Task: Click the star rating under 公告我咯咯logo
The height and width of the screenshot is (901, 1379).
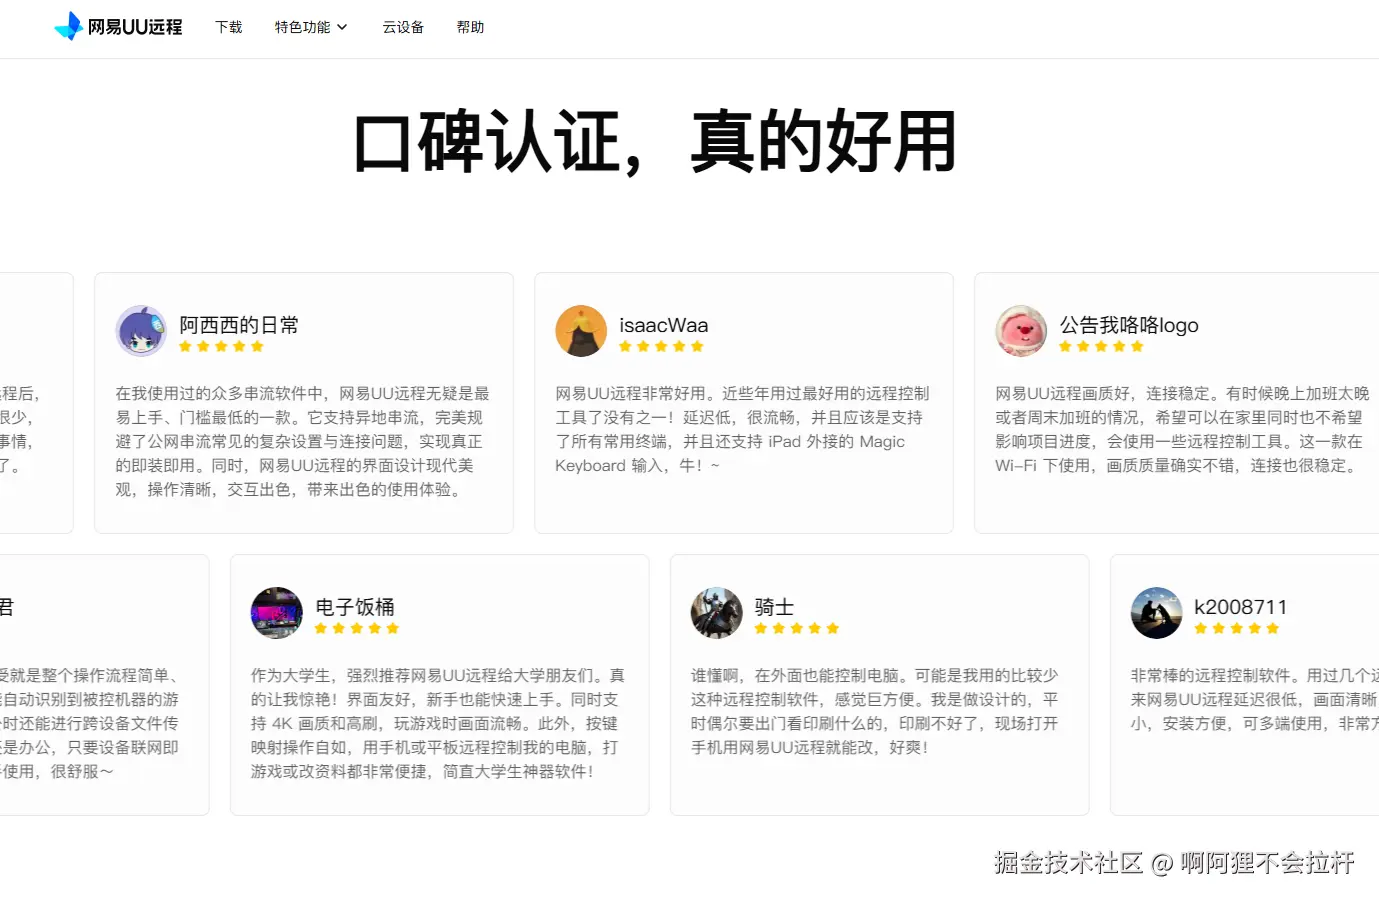Action: coord(1101,346)
